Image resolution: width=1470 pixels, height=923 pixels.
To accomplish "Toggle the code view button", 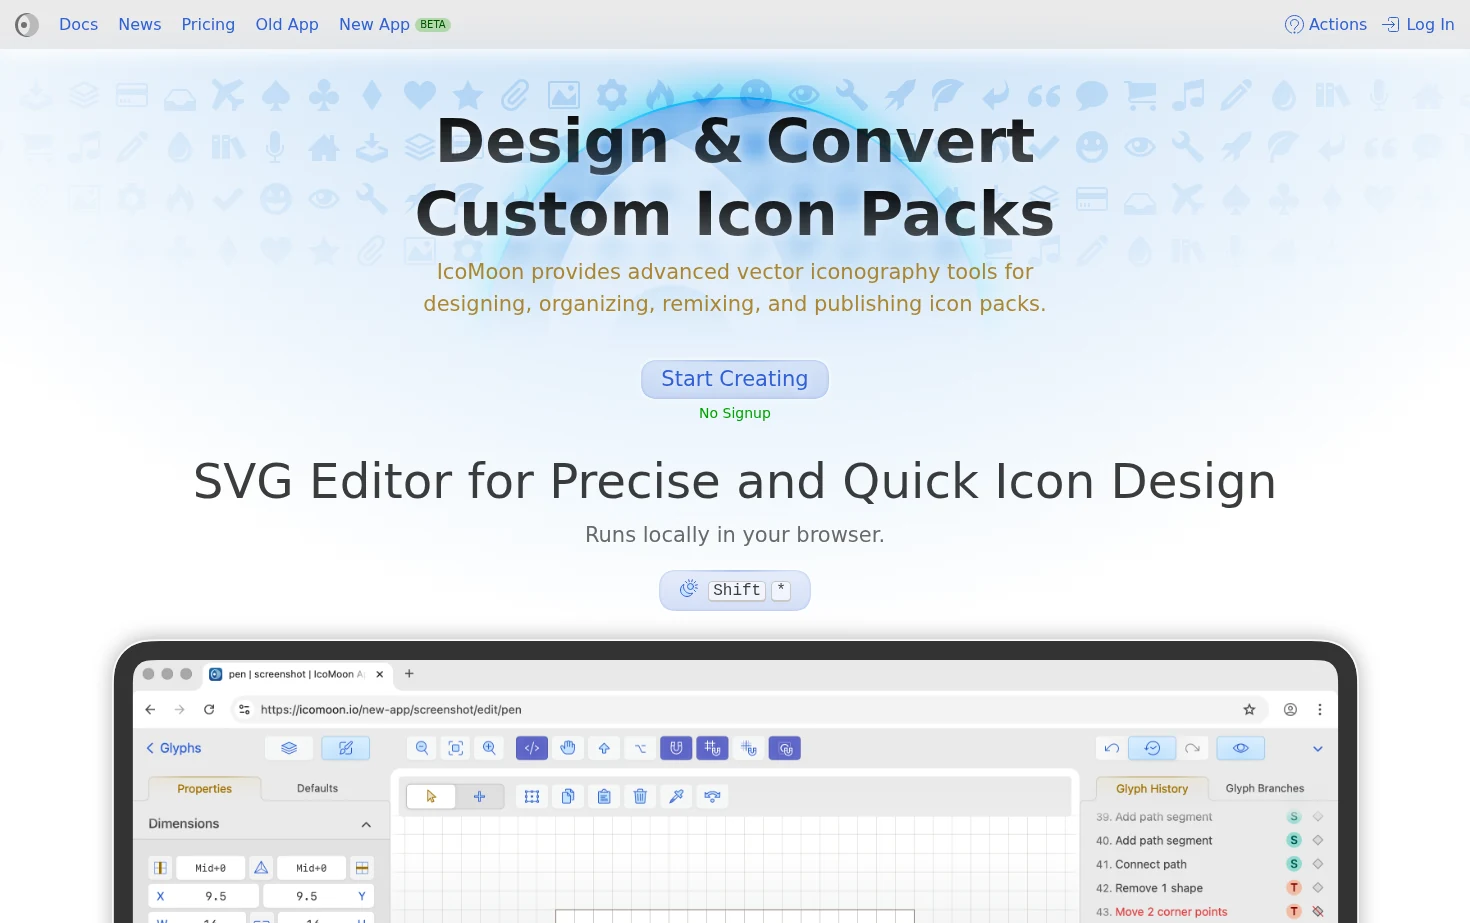I will pos(532,748).
